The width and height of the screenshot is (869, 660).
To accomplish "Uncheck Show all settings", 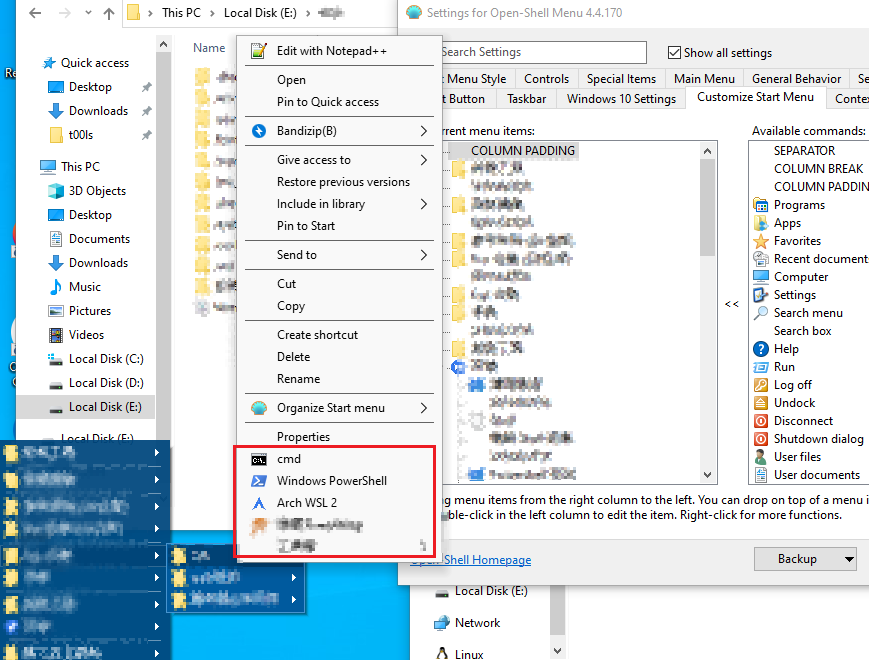I will point(676,52).
